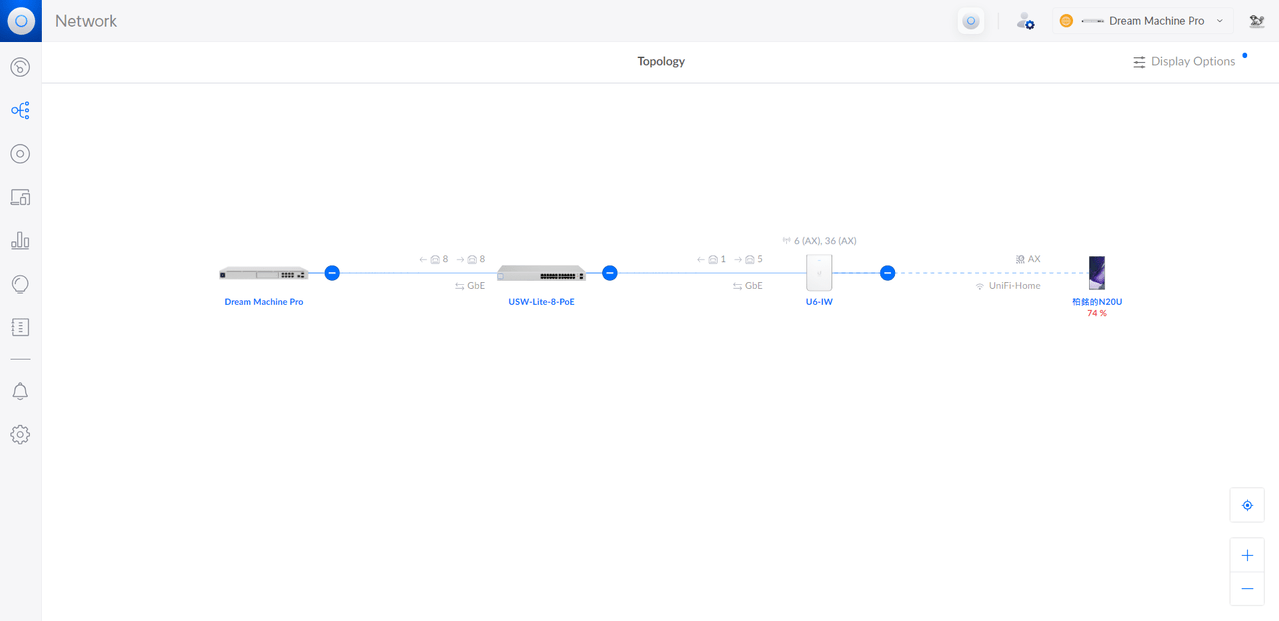Open the Dashboard icon in sidebar
1279x621 pixels.
[x=20, y=67]
